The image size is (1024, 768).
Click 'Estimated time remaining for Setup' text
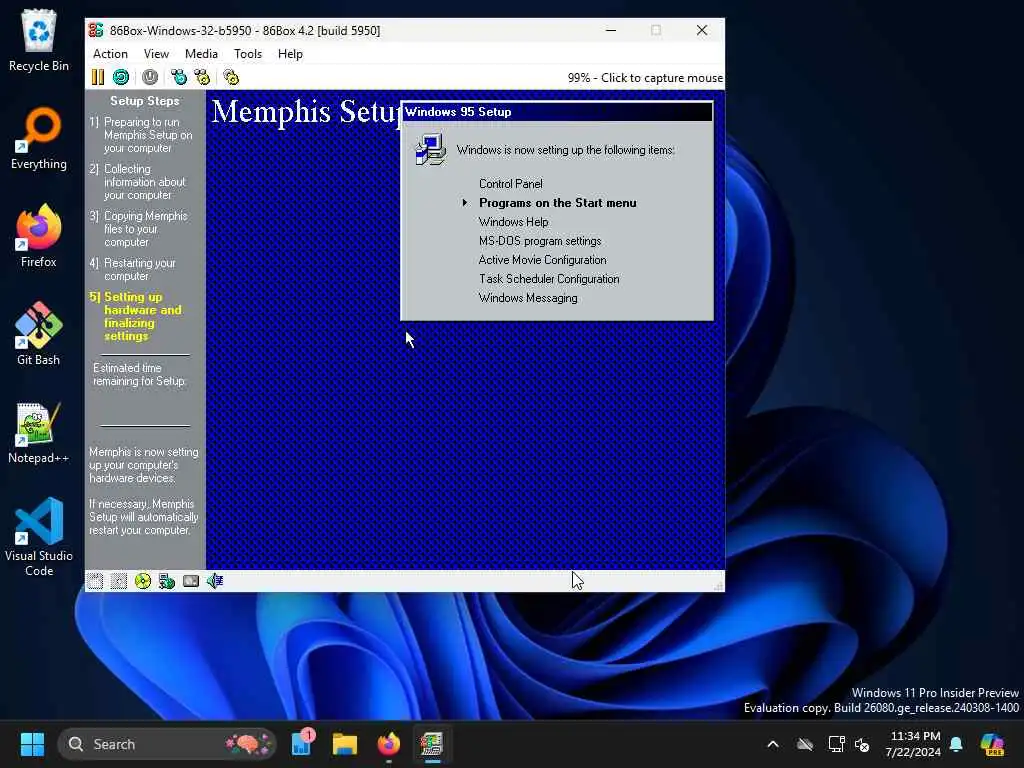tap(140, 374)
